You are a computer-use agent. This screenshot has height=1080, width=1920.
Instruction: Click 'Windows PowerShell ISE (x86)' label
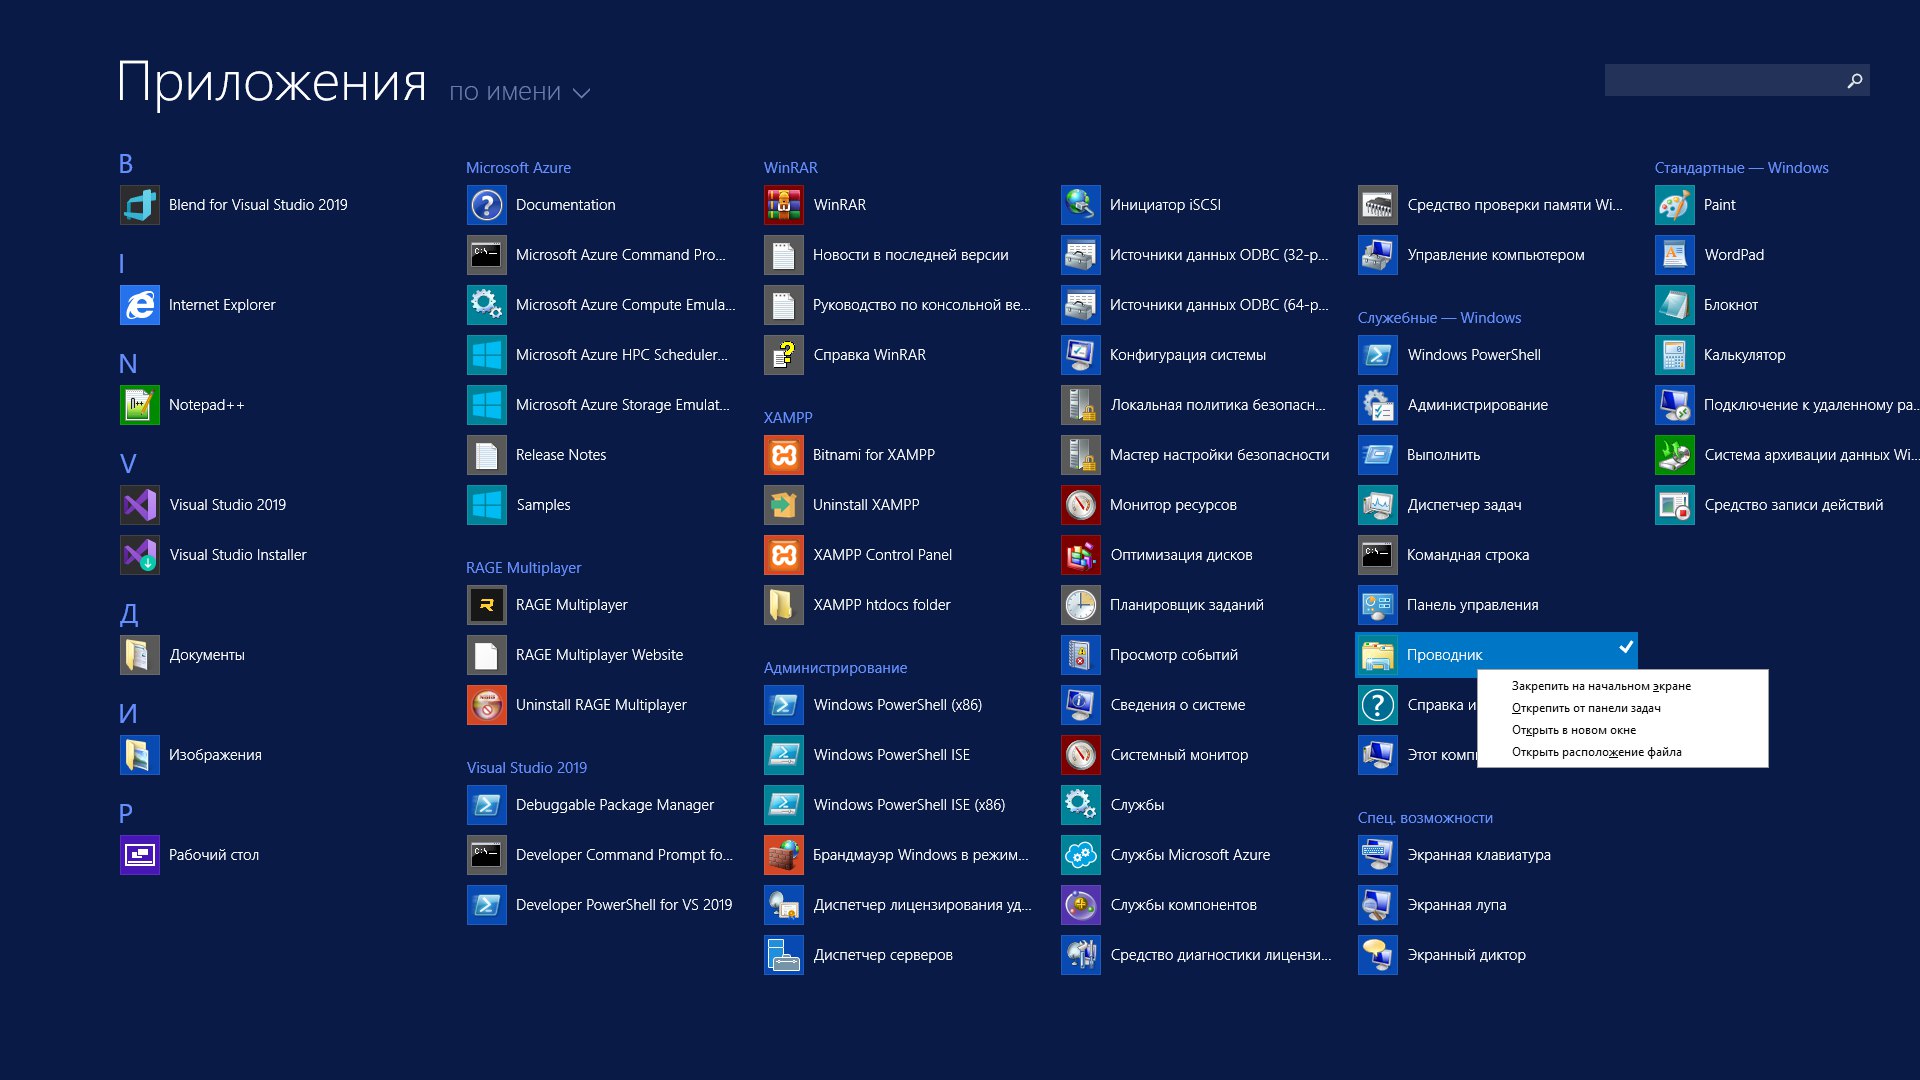(x=909, y=805)
